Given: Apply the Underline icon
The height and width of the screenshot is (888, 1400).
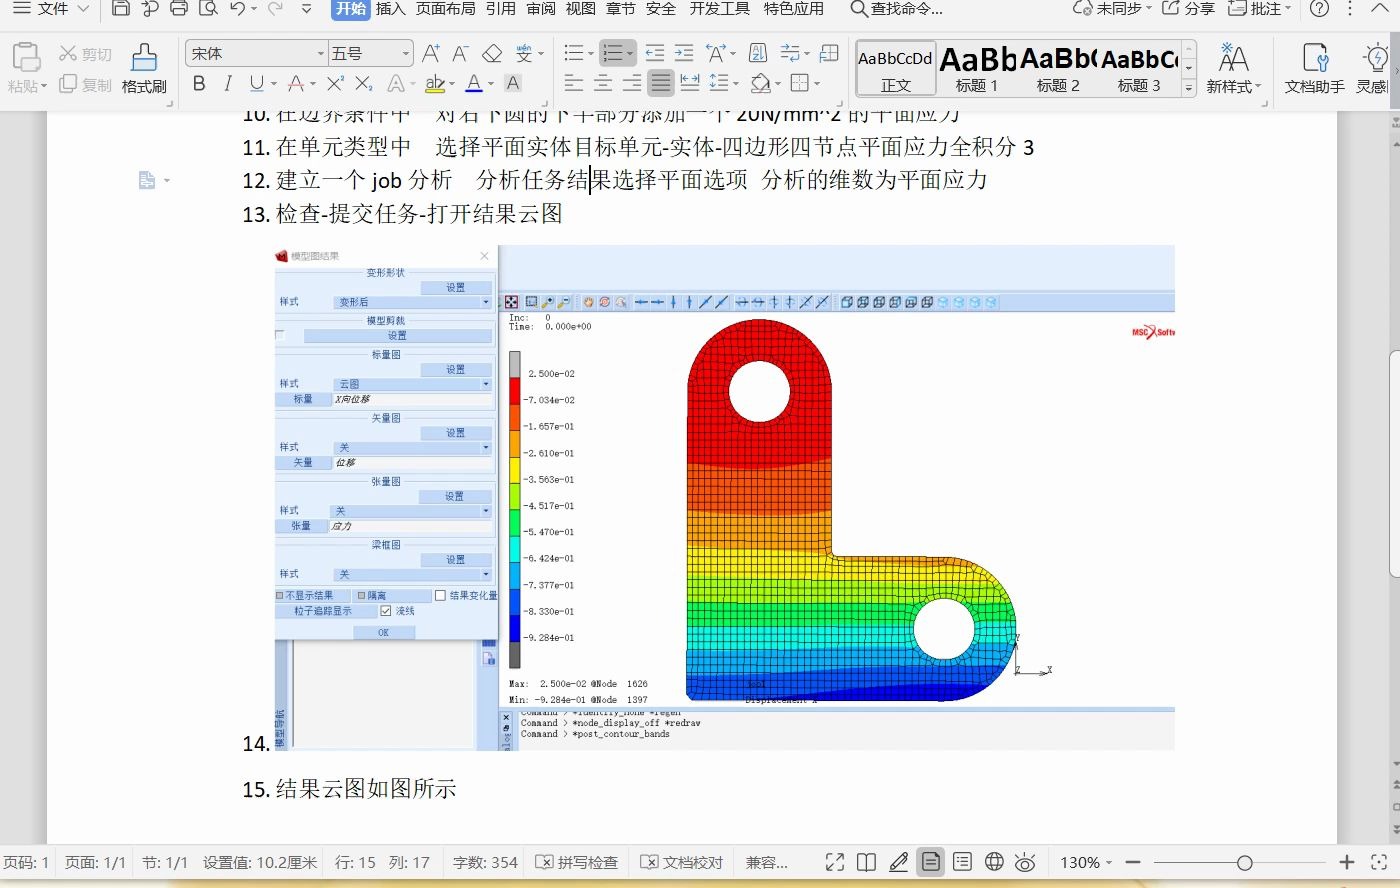Looking at the screenshot, I should 255,84.
